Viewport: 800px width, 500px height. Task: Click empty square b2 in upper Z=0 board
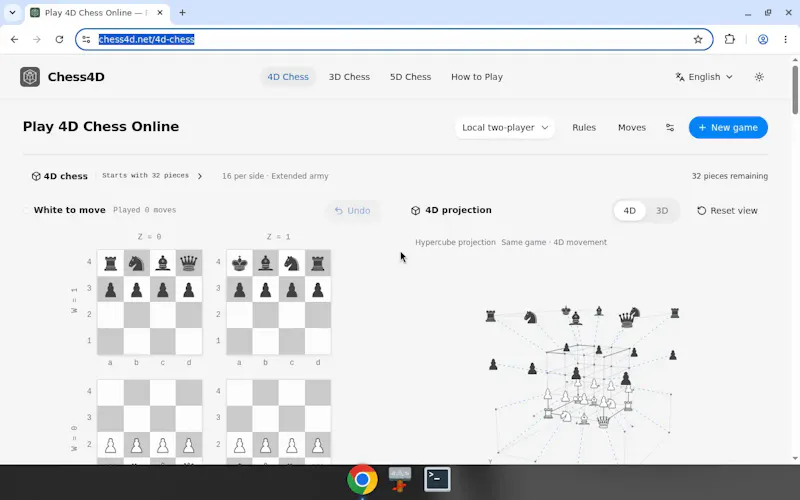[137, 315]
